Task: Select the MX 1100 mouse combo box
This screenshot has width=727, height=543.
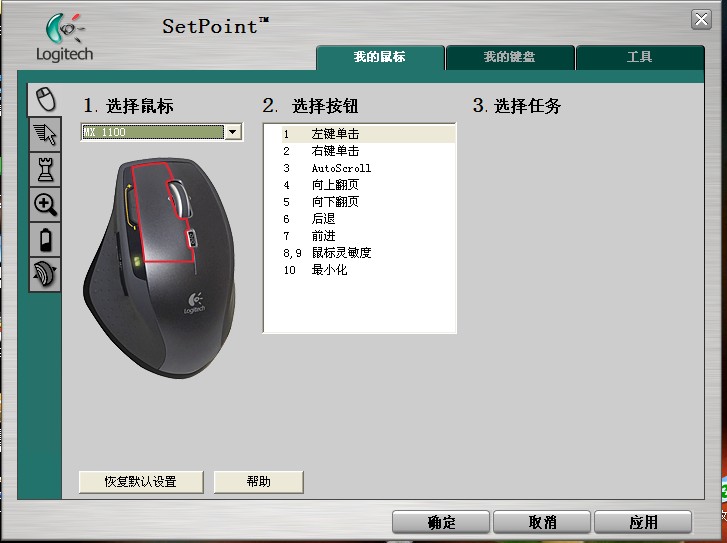Action: click(162, 132)
